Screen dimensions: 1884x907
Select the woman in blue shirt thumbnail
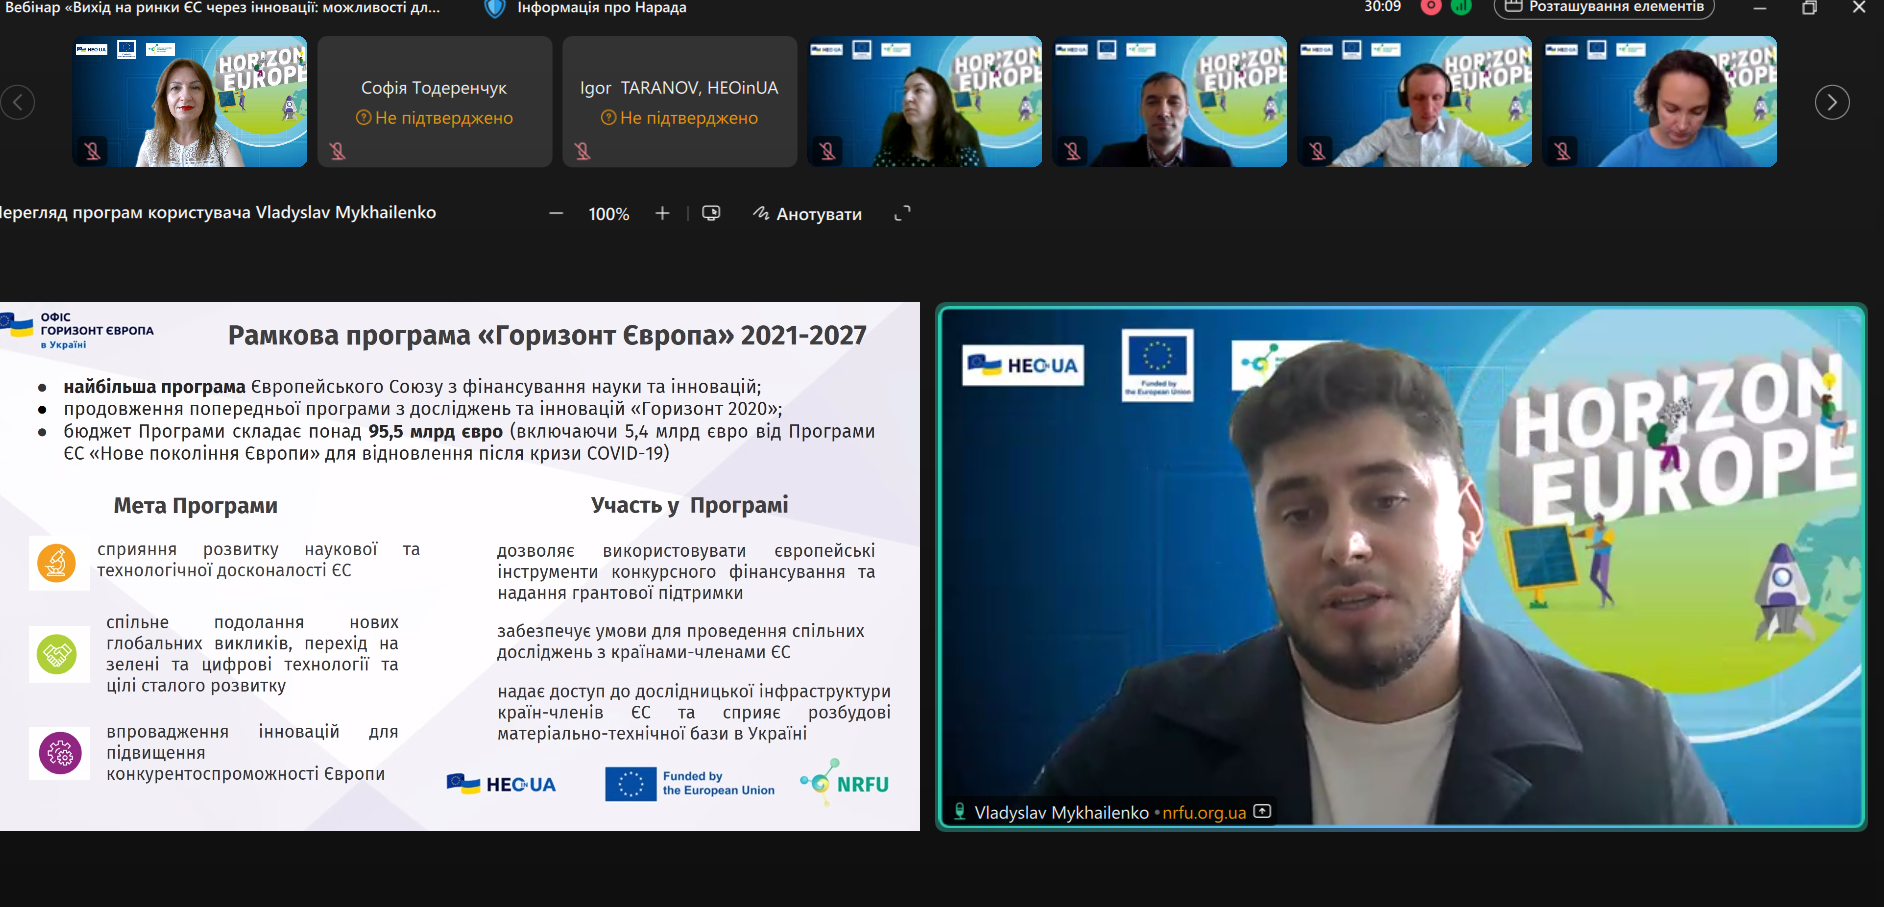[x=1660, y=102]
